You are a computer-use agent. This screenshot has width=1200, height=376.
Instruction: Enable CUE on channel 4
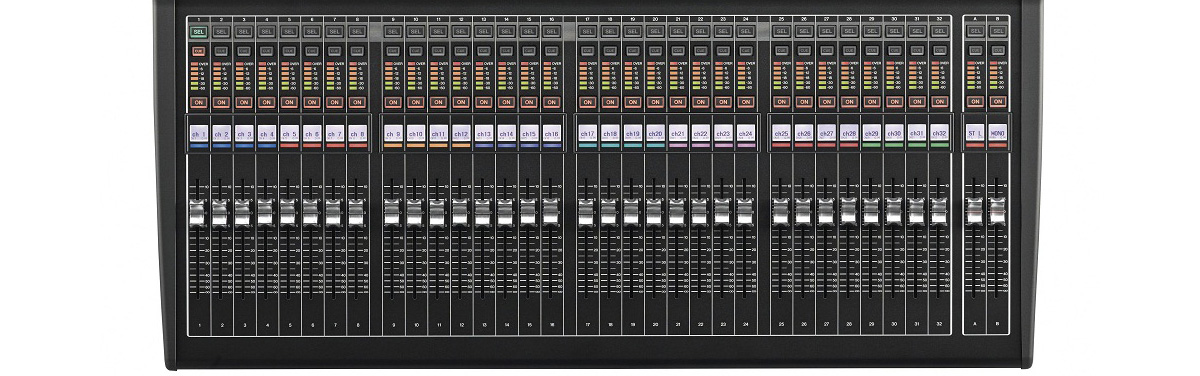click(x=266, y=50)
